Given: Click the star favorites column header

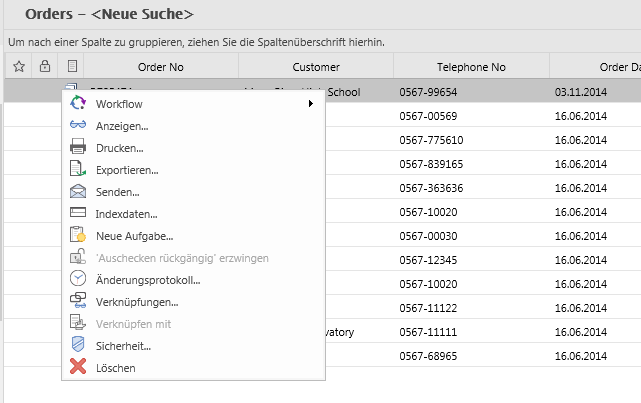Looking at the screenshot, I should tap(18, 67).
